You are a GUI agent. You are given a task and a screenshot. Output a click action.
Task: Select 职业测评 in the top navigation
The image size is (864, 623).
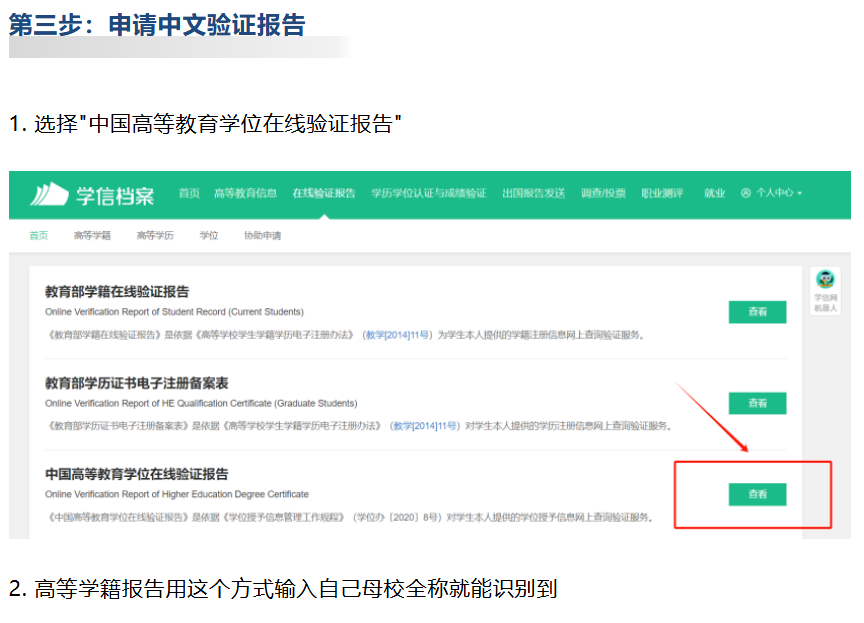[x=661, y=194]
